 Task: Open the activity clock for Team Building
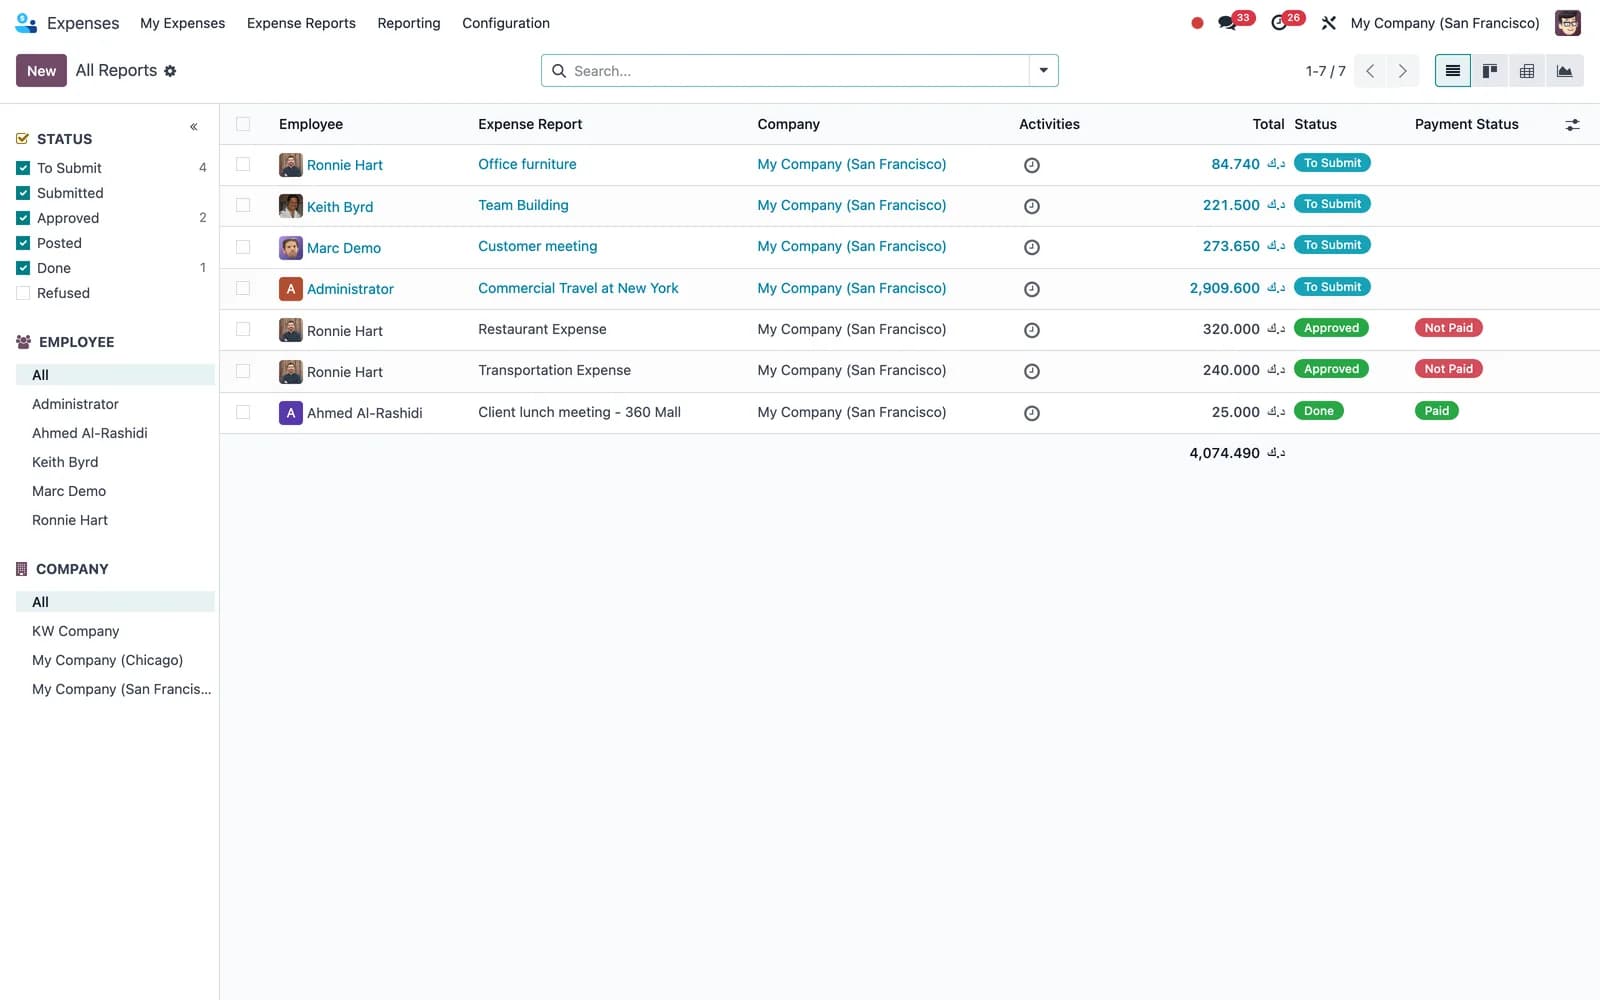point(1032,206)
